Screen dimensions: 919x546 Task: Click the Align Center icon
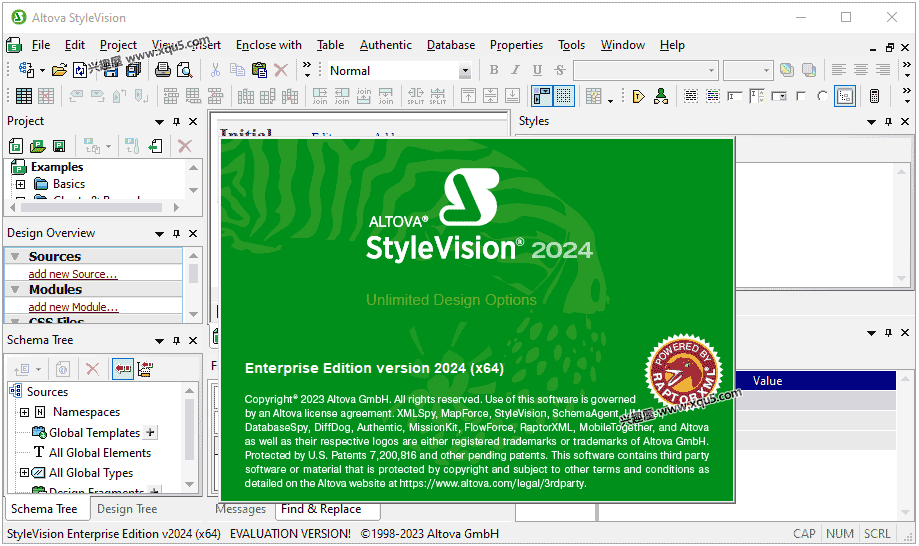click(x=860, y=70)
